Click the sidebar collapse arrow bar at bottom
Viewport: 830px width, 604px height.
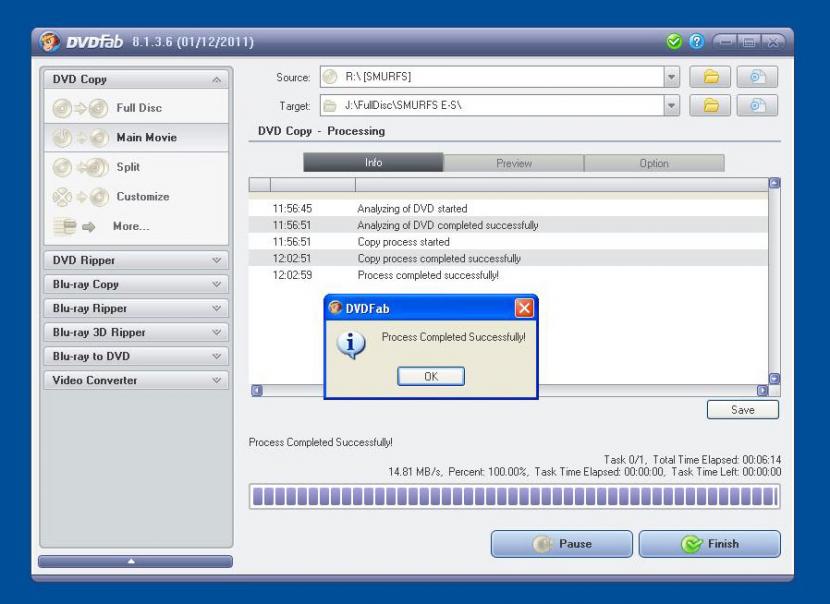coord(136,561)
